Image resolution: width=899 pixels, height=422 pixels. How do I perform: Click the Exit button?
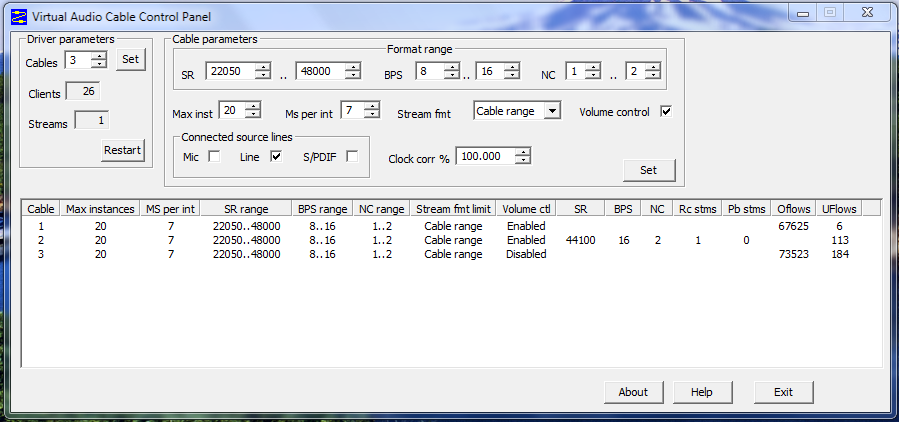pyautogui.click(x=783, y=392)
